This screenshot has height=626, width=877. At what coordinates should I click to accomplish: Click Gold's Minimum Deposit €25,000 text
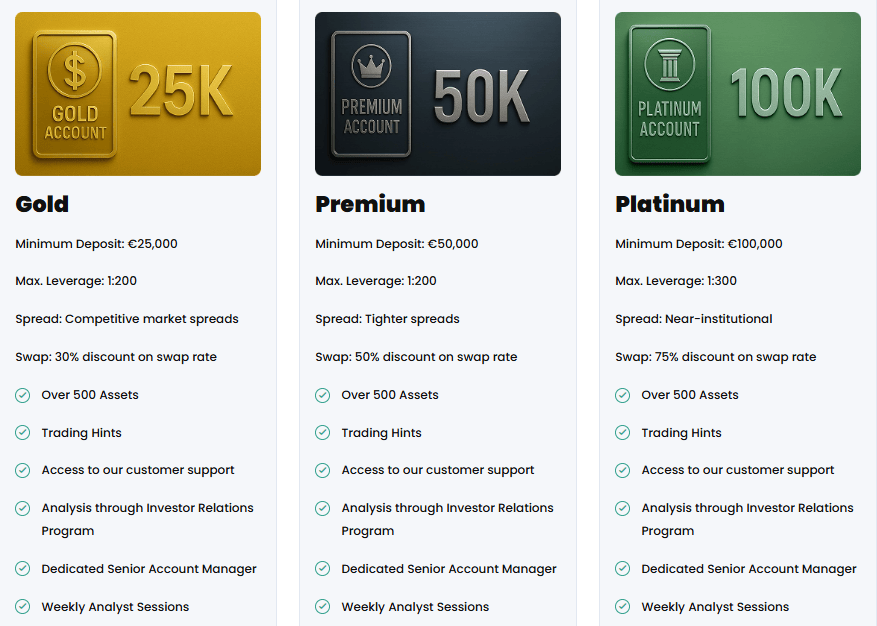[x=96, y=243]
